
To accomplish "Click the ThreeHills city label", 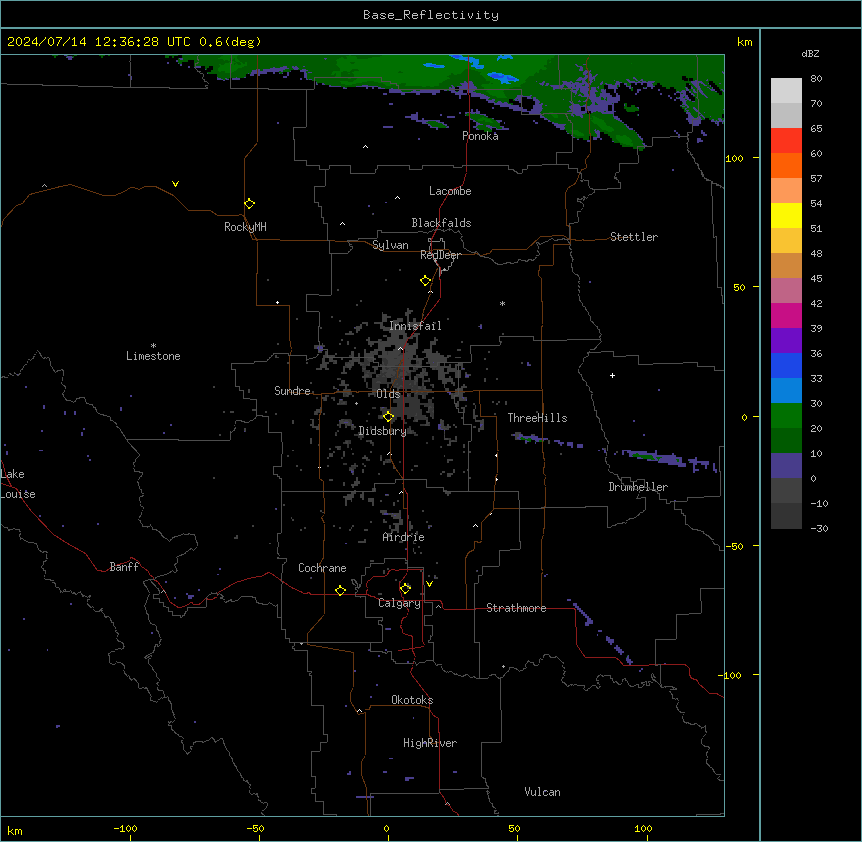I will (x=537, y=418).
